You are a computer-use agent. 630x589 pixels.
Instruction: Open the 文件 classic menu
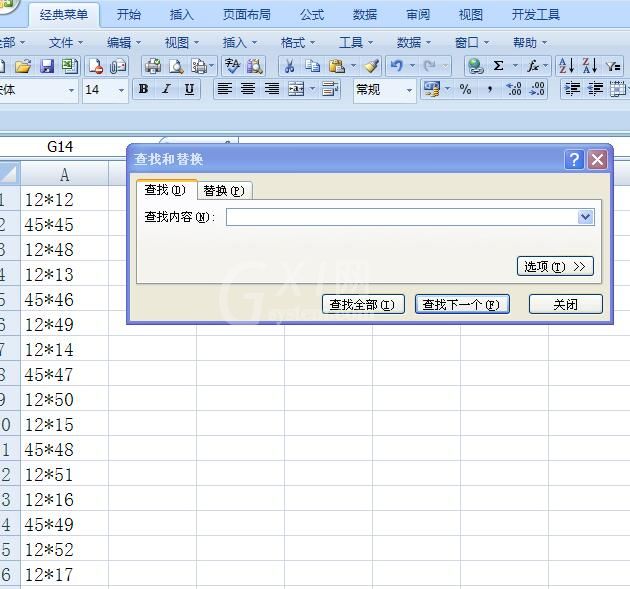pos(65,43)
